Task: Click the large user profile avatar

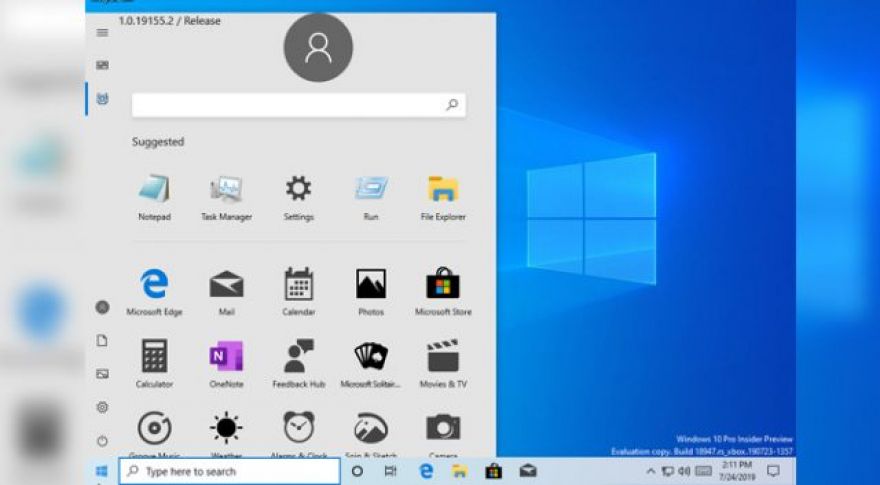Action: point(318,48)
